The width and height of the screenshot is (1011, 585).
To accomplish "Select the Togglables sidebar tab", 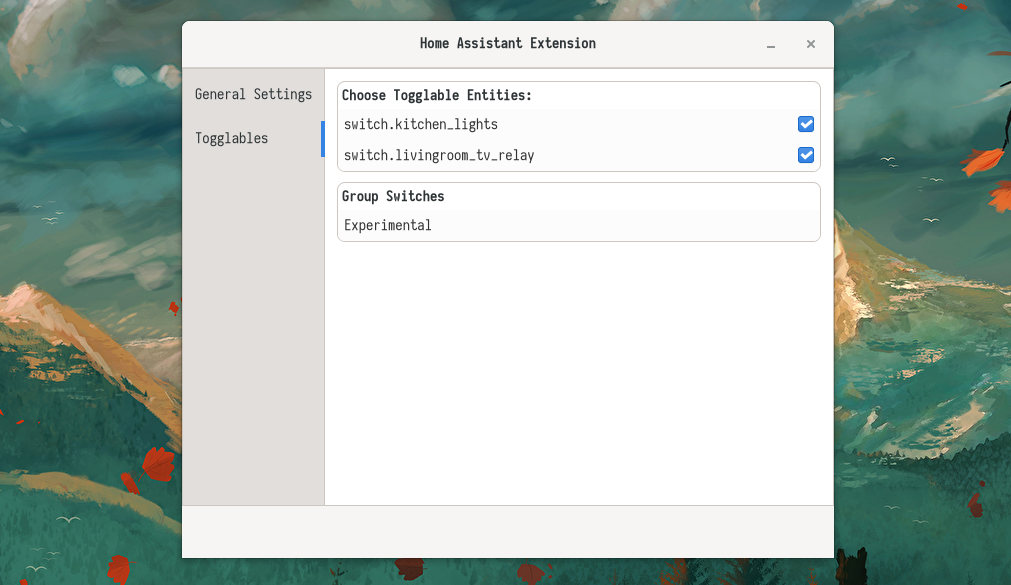I will point(253,138).
